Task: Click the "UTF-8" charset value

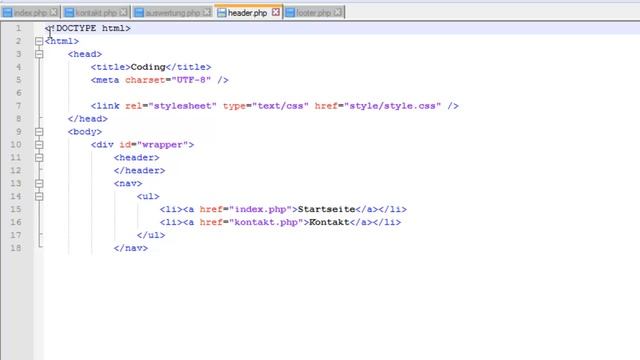Action: coord(191,80)
